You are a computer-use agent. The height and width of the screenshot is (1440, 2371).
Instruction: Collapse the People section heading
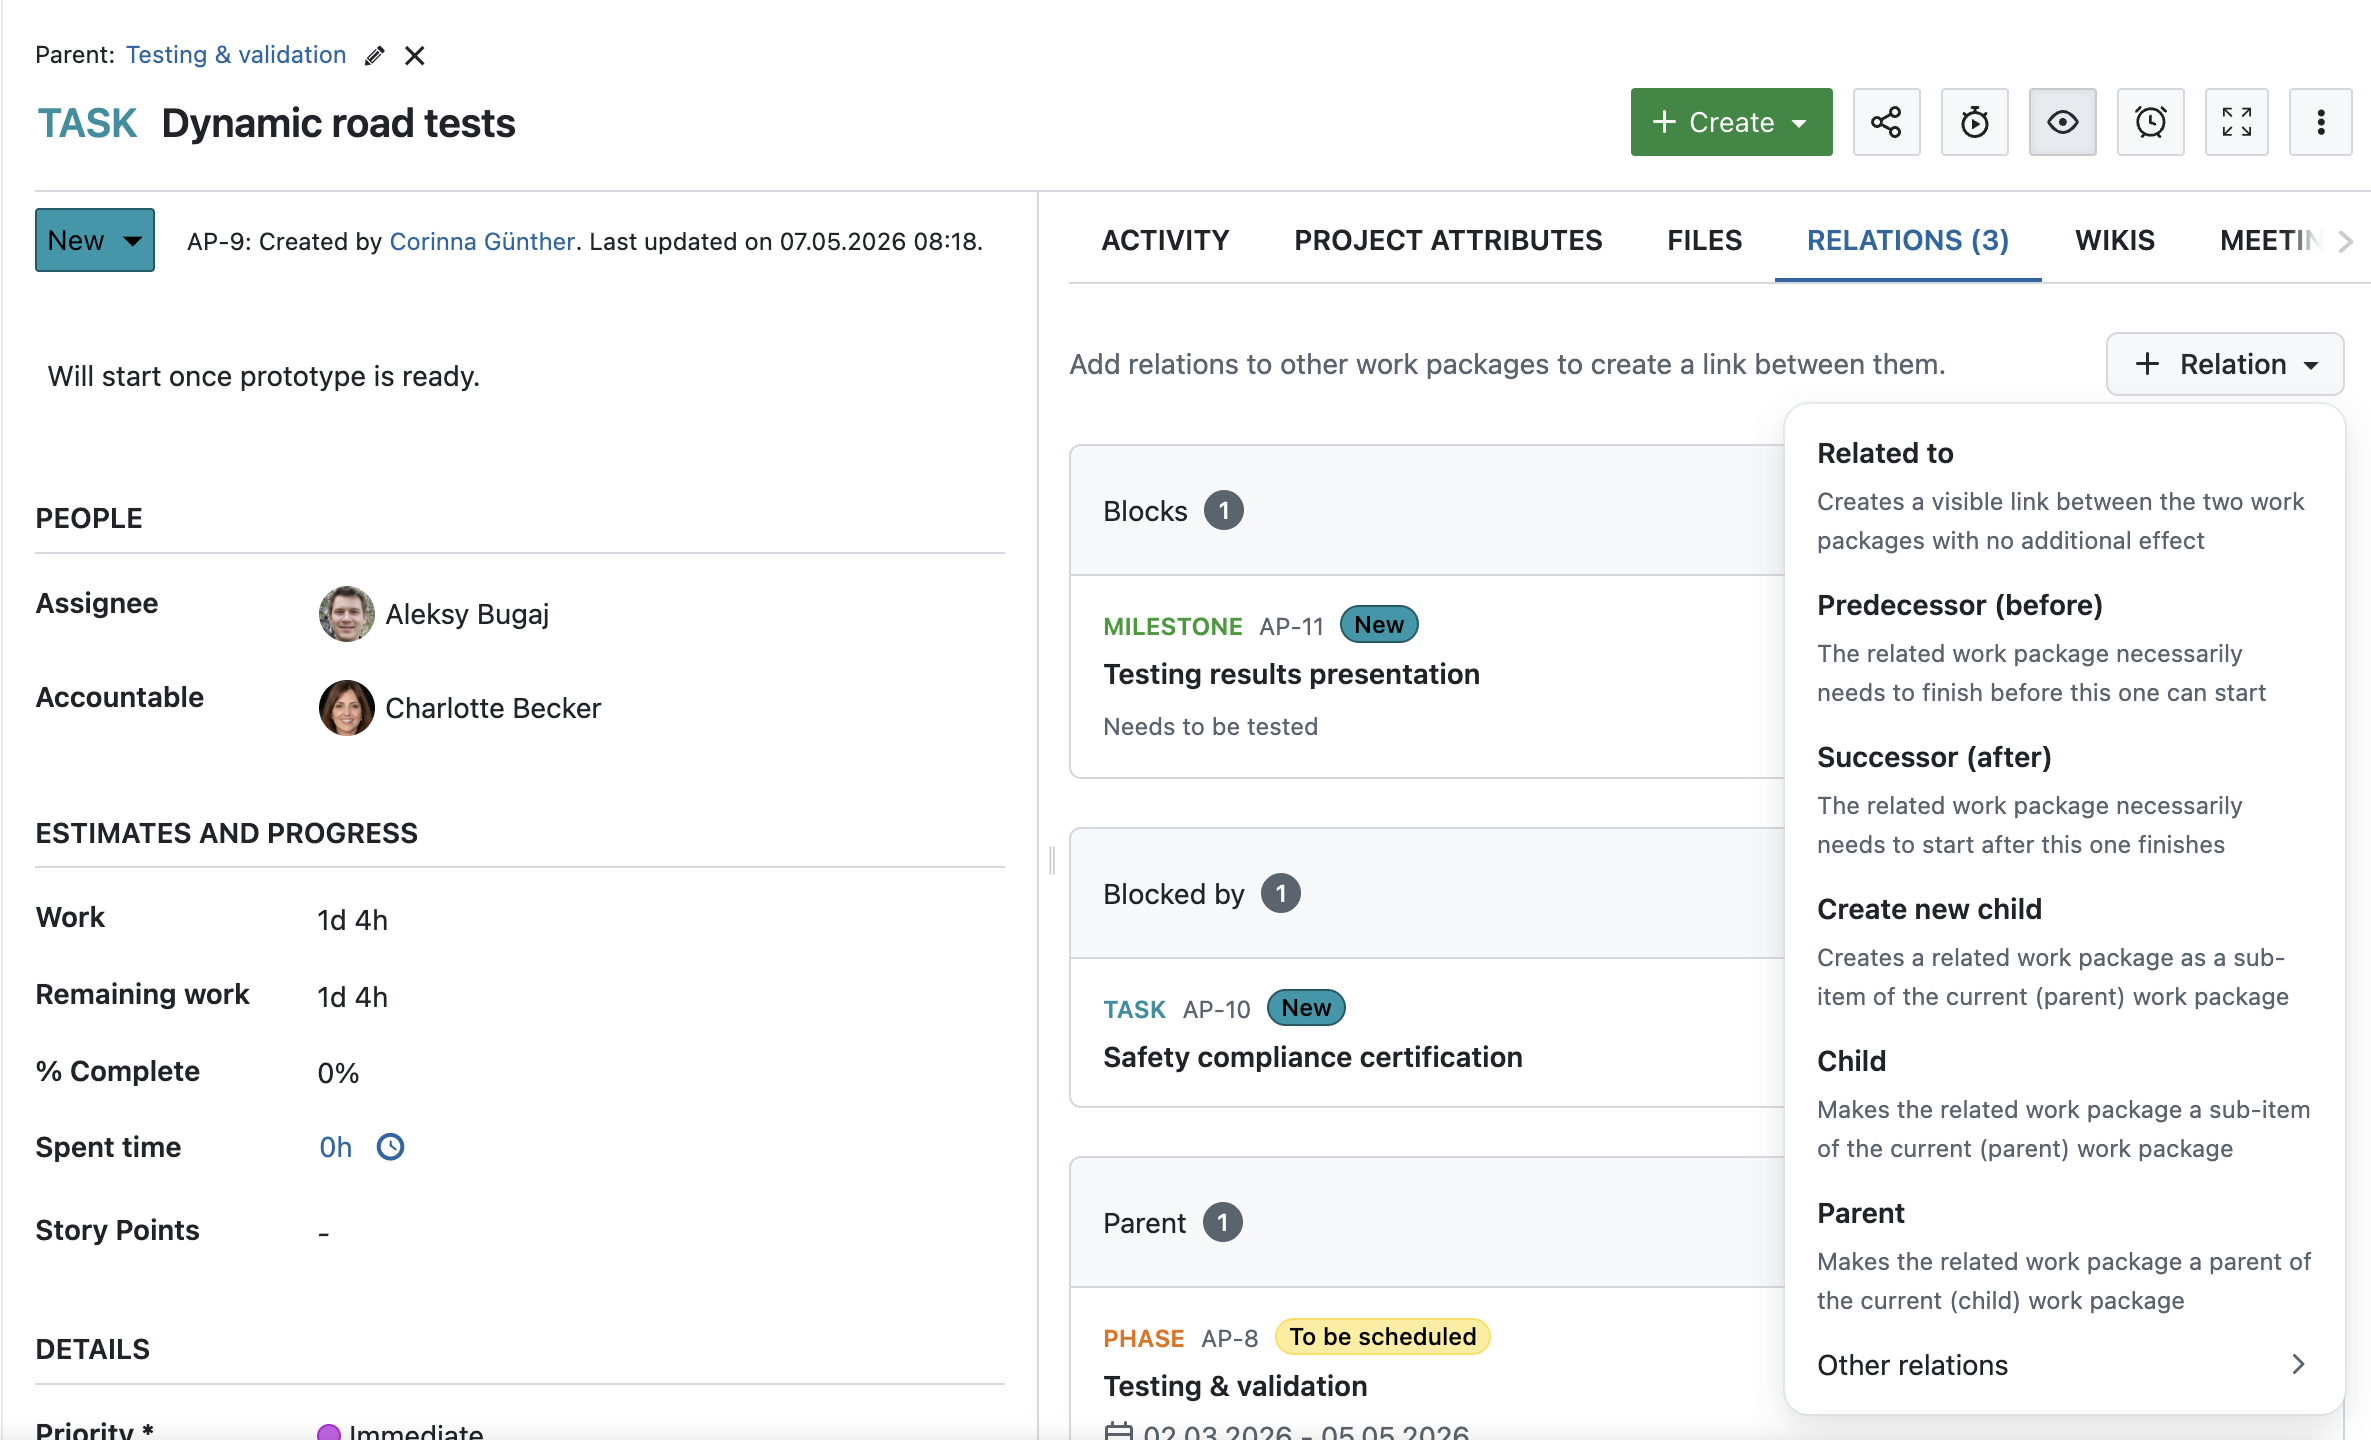coord(89,518)
